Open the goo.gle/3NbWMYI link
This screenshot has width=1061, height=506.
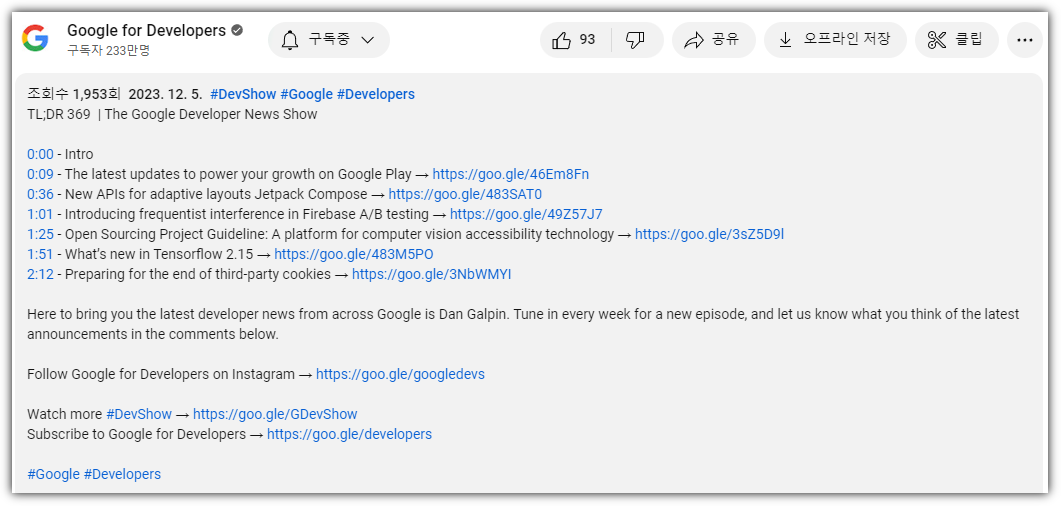click(432, 274)
